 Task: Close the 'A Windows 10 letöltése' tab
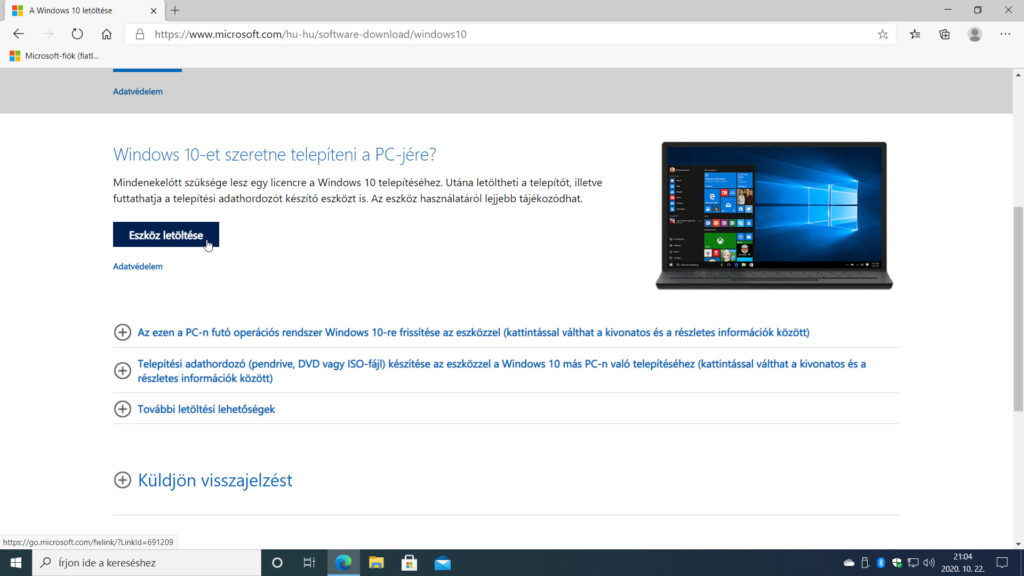(x=153, y=10)
